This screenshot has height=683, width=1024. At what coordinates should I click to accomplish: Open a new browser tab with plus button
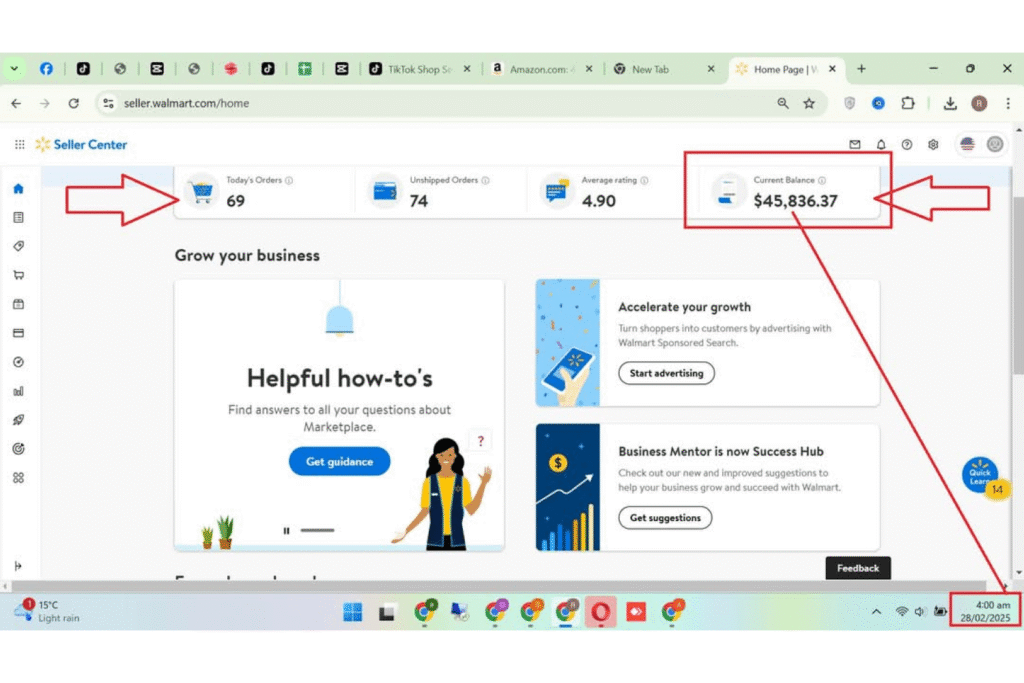coord(861,69)
